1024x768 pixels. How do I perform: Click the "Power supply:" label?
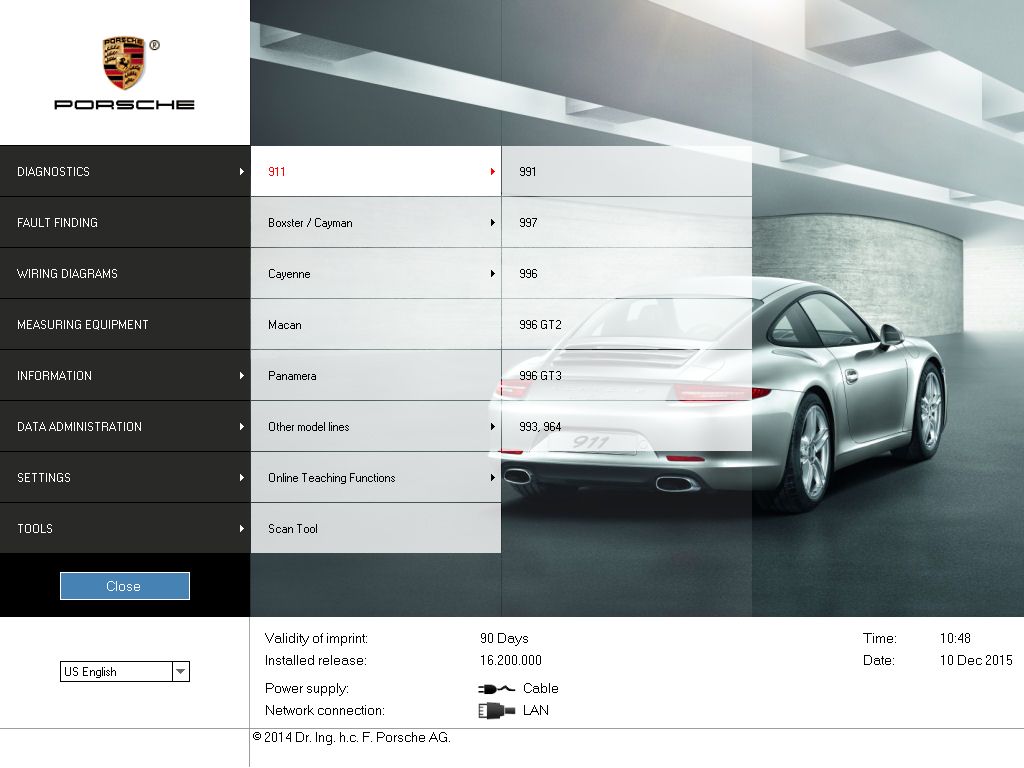pyautogui.click(x=307, y=688)
